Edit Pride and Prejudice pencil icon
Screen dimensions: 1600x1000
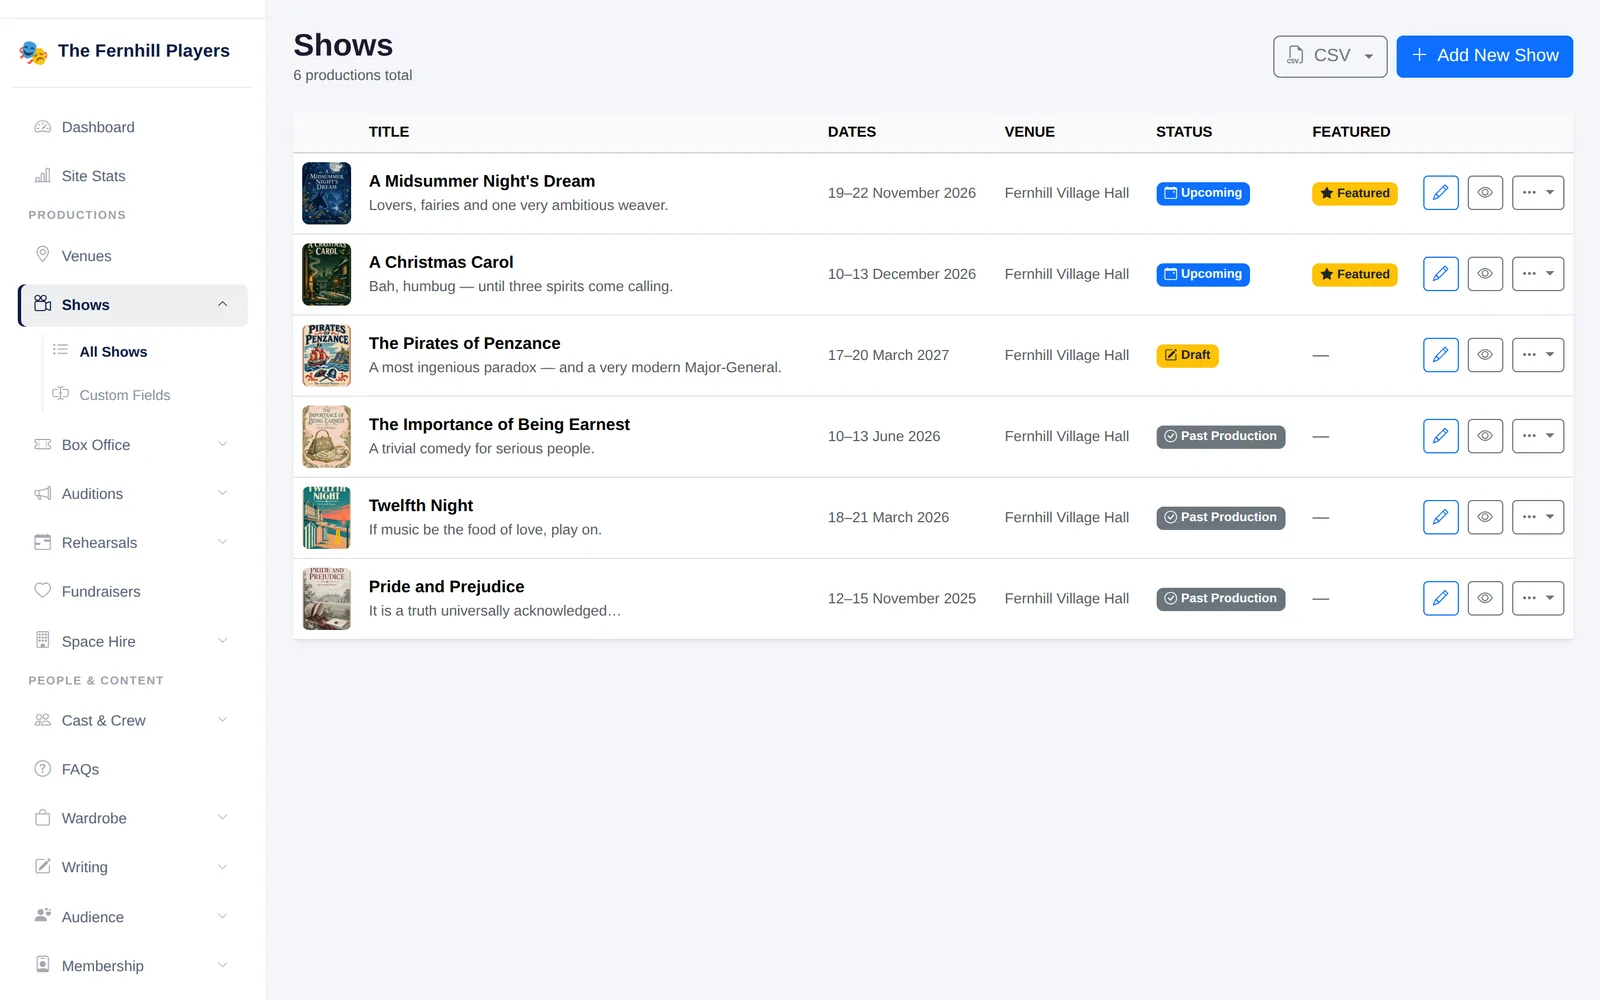[x=1440, y=598]
